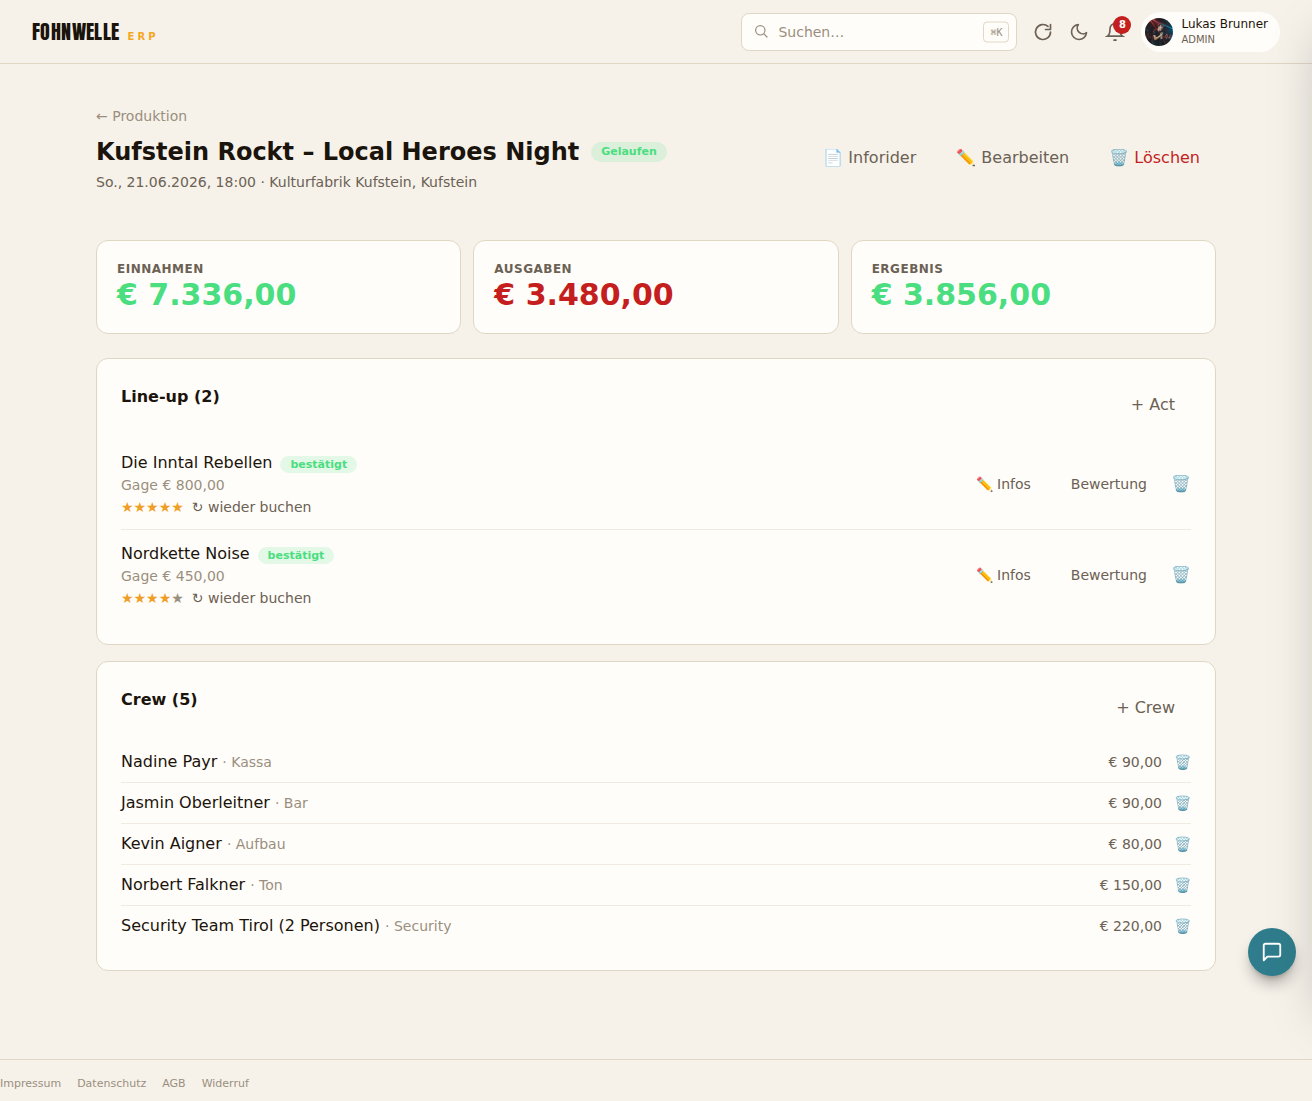This screenshot has width=1312, height=1101.
Task: Click the Gage € 800,00 text
Action: coord(173,485)
